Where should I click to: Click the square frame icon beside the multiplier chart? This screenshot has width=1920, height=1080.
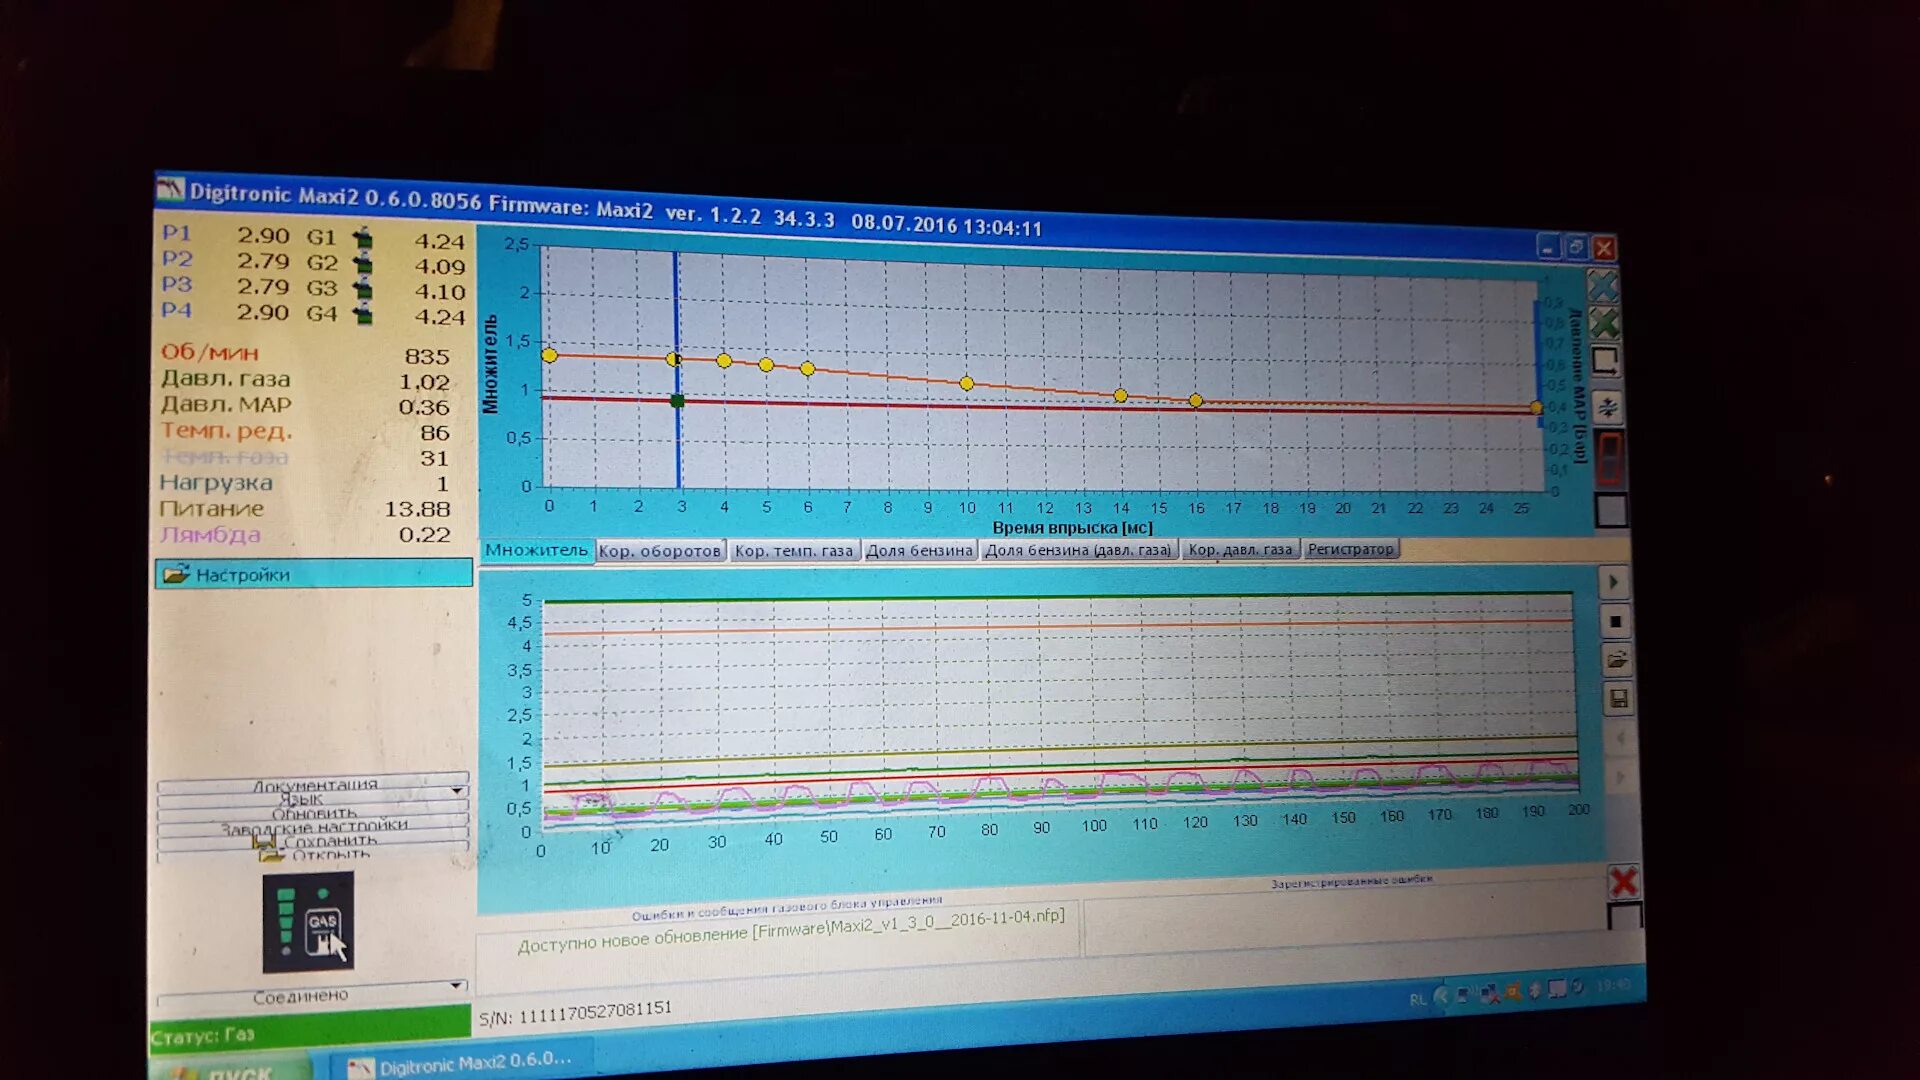point(1605,361)
